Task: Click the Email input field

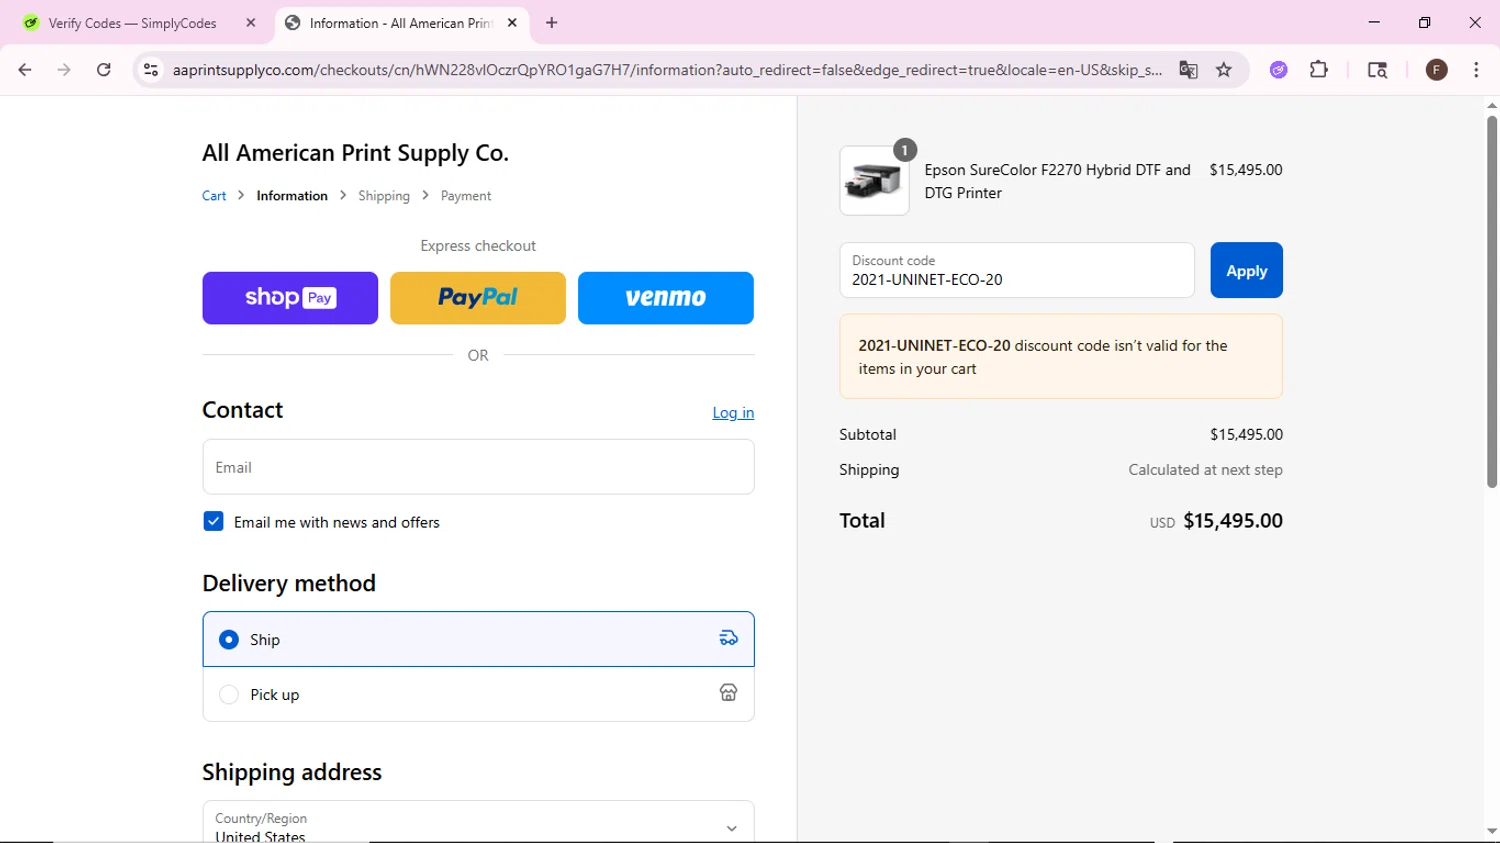Action: [478, 467]
